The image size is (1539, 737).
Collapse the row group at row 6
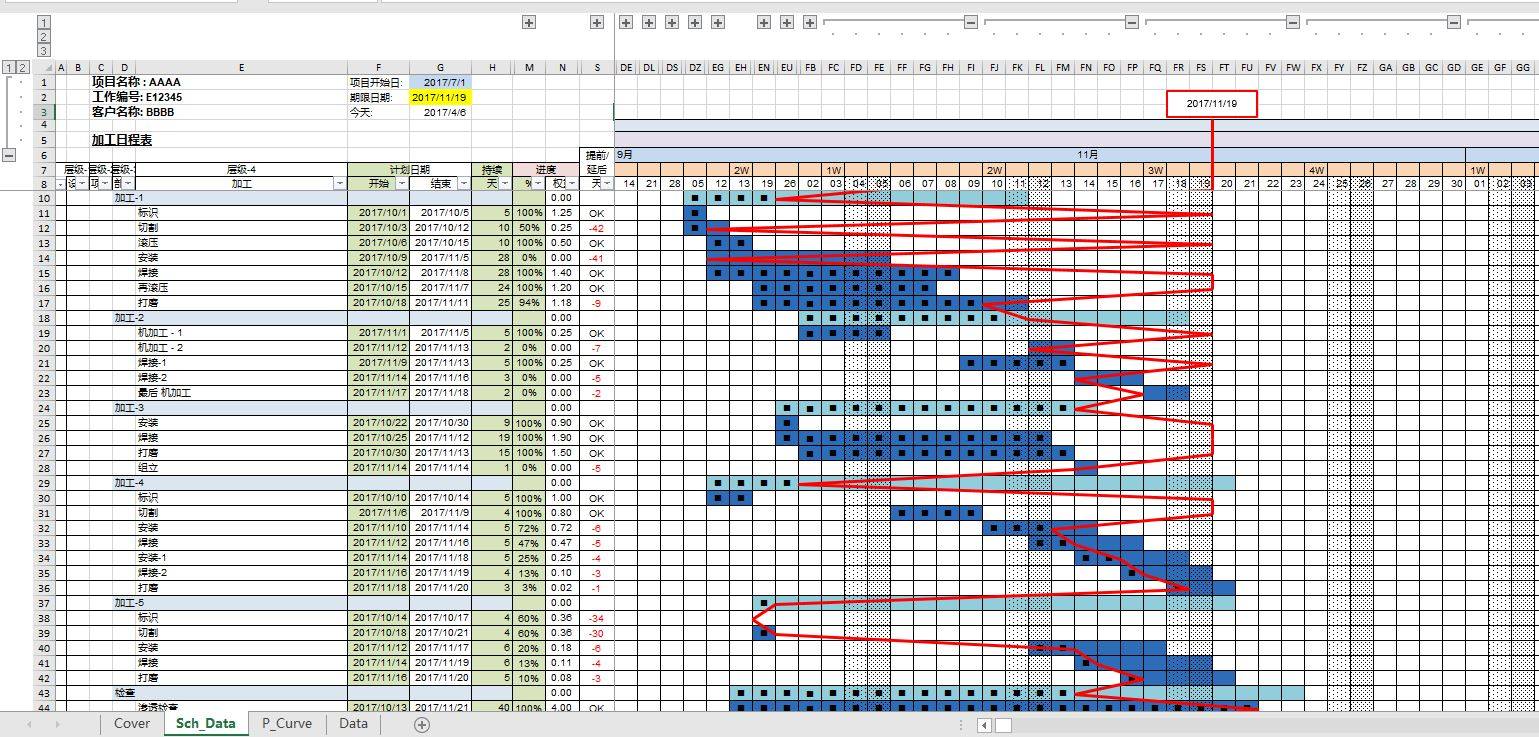9,155
